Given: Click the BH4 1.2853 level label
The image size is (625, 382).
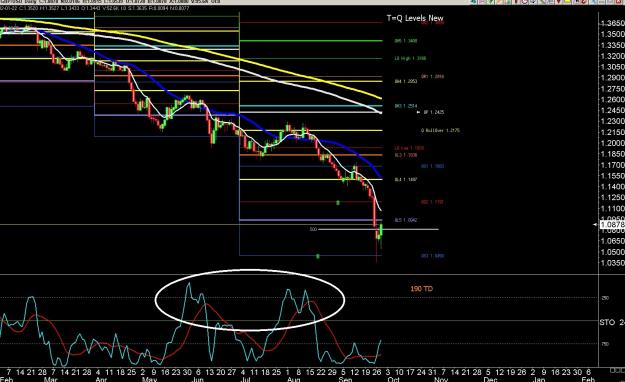Looking at the screenshot, I should click(x=406, y=81).
